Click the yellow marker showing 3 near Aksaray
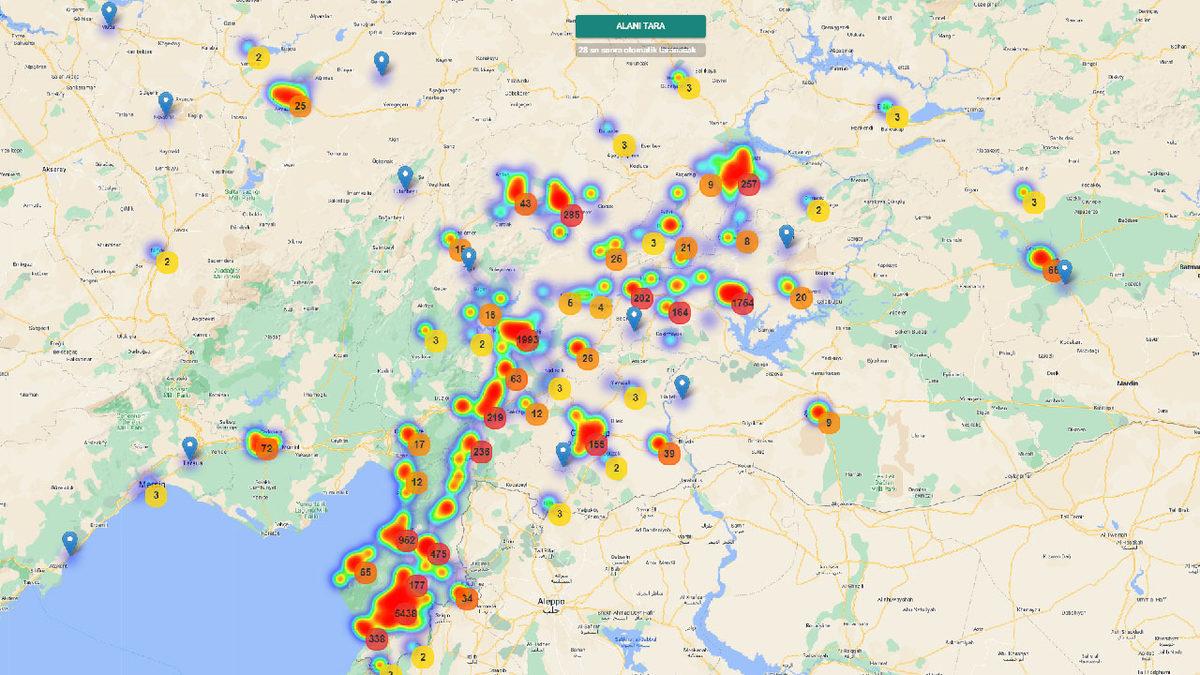Screen dimensions: 1200x675 166,262
